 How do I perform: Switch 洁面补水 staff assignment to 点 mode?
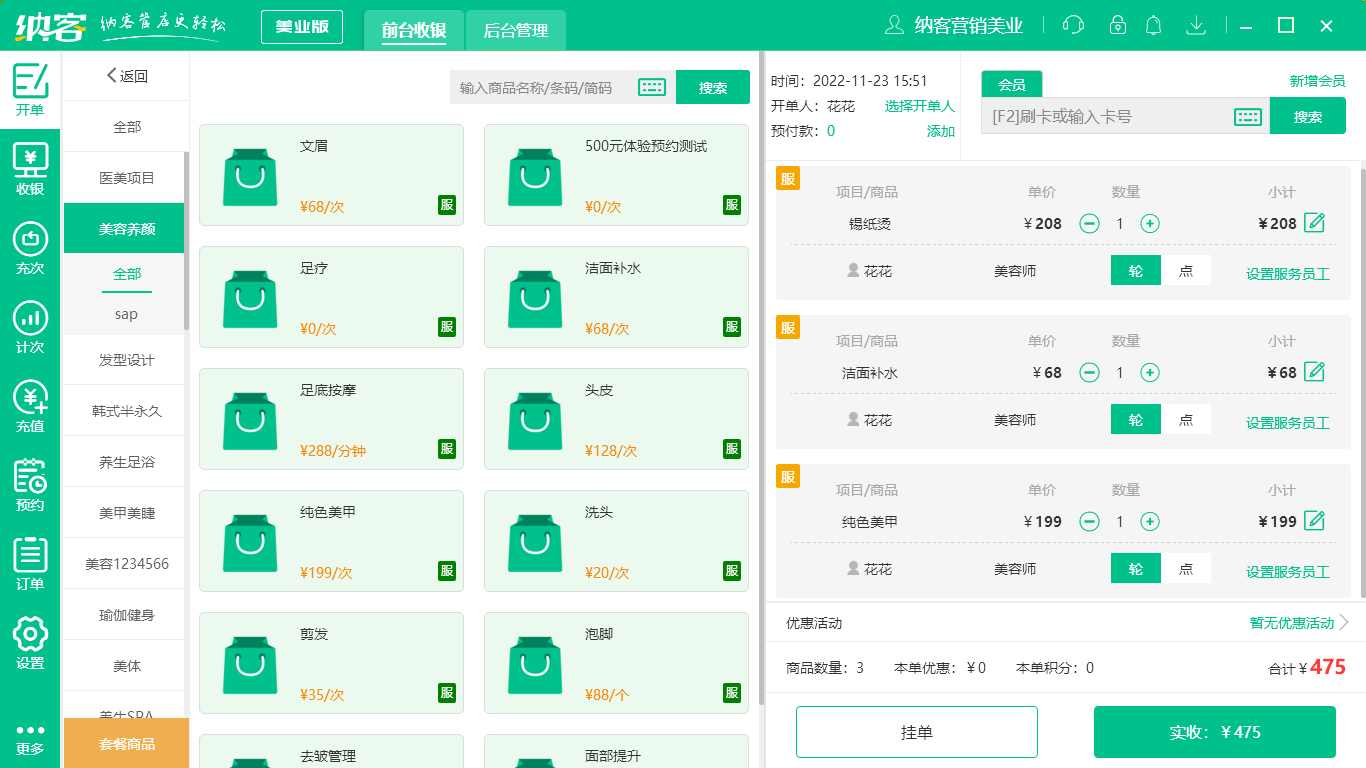(x=1187, y=419)
